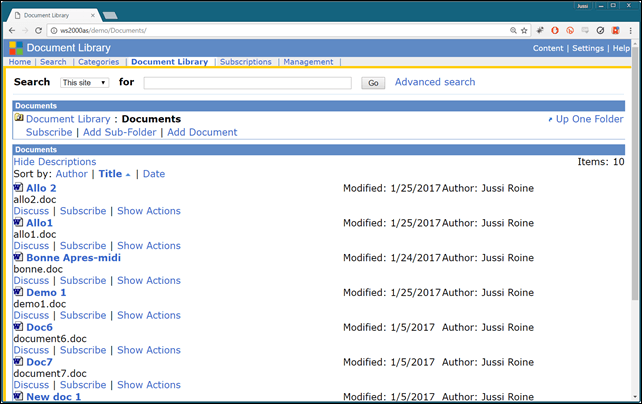Click Show Actions under allo1.doc
The height and width of the screenshot is (404, 642).
149,246
